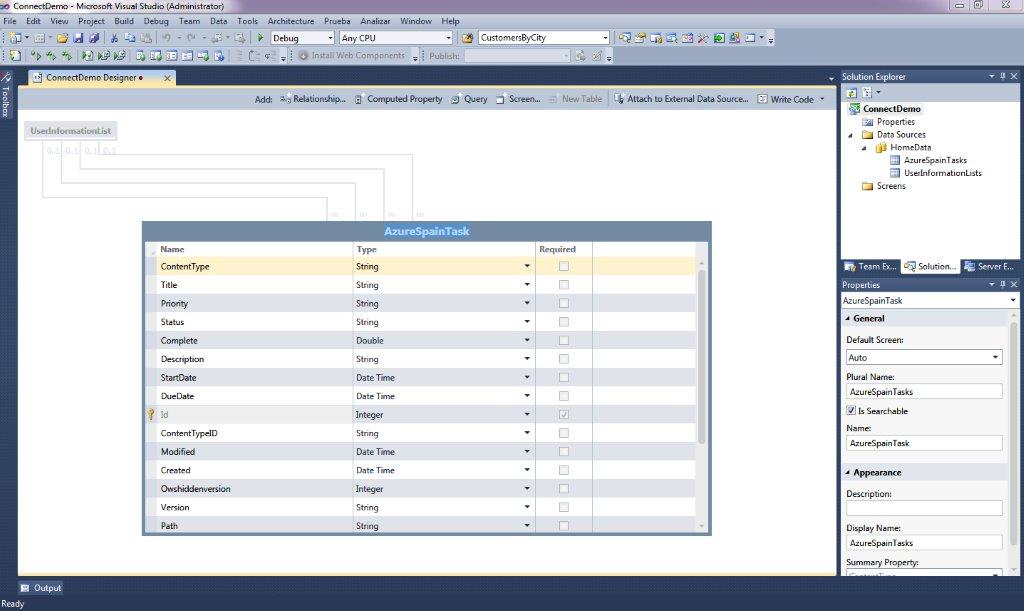Click the Open File folder icon
Viewport: 1024px width, 611px height.
point(63,38)
